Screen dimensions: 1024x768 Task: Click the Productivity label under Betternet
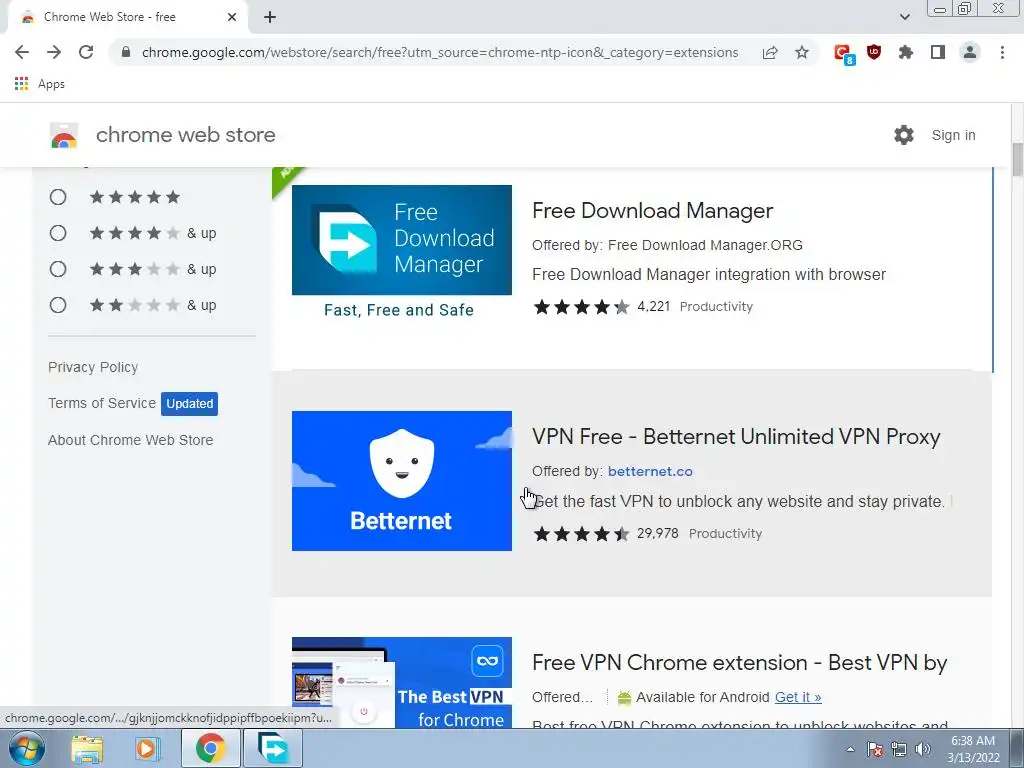coord(726,534)
